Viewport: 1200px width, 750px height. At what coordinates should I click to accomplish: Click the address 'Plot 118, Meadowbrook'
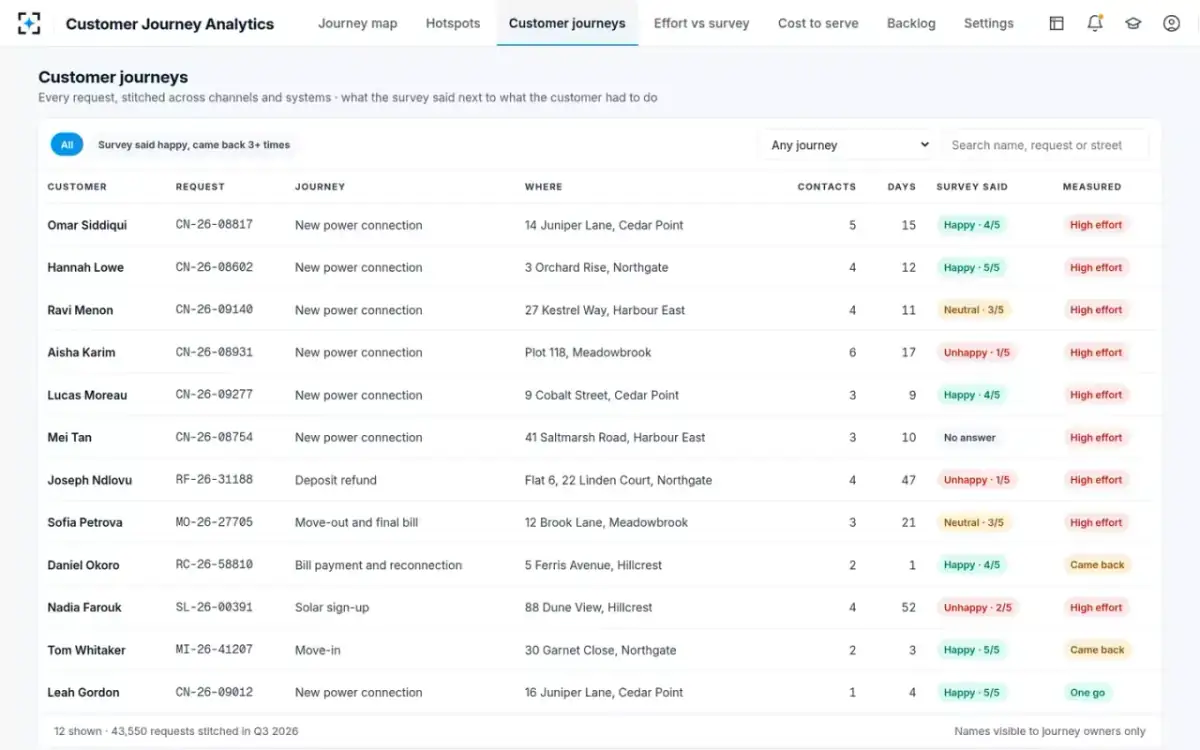click(x=588, y=352)
